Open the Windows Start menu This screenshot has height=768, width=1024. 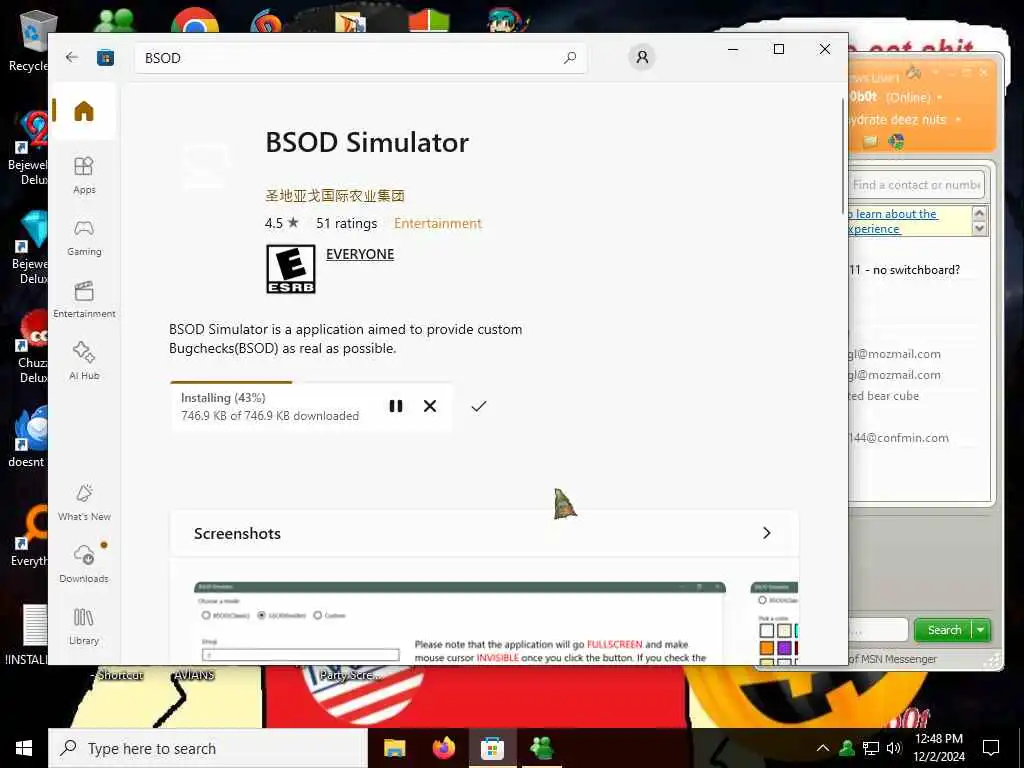pos(24,748)
